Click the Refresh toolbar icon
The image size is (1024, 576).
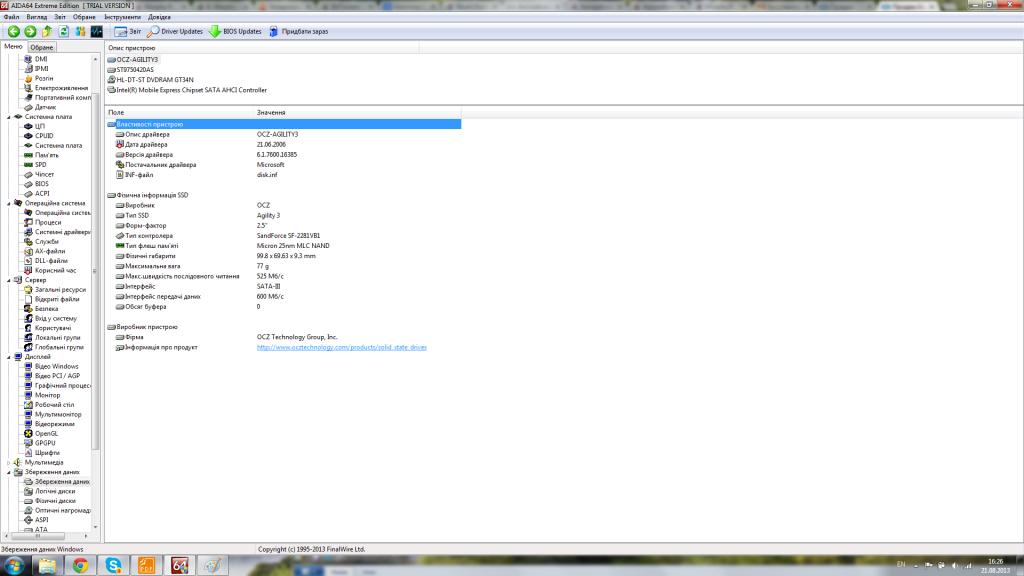coord(63,31)
